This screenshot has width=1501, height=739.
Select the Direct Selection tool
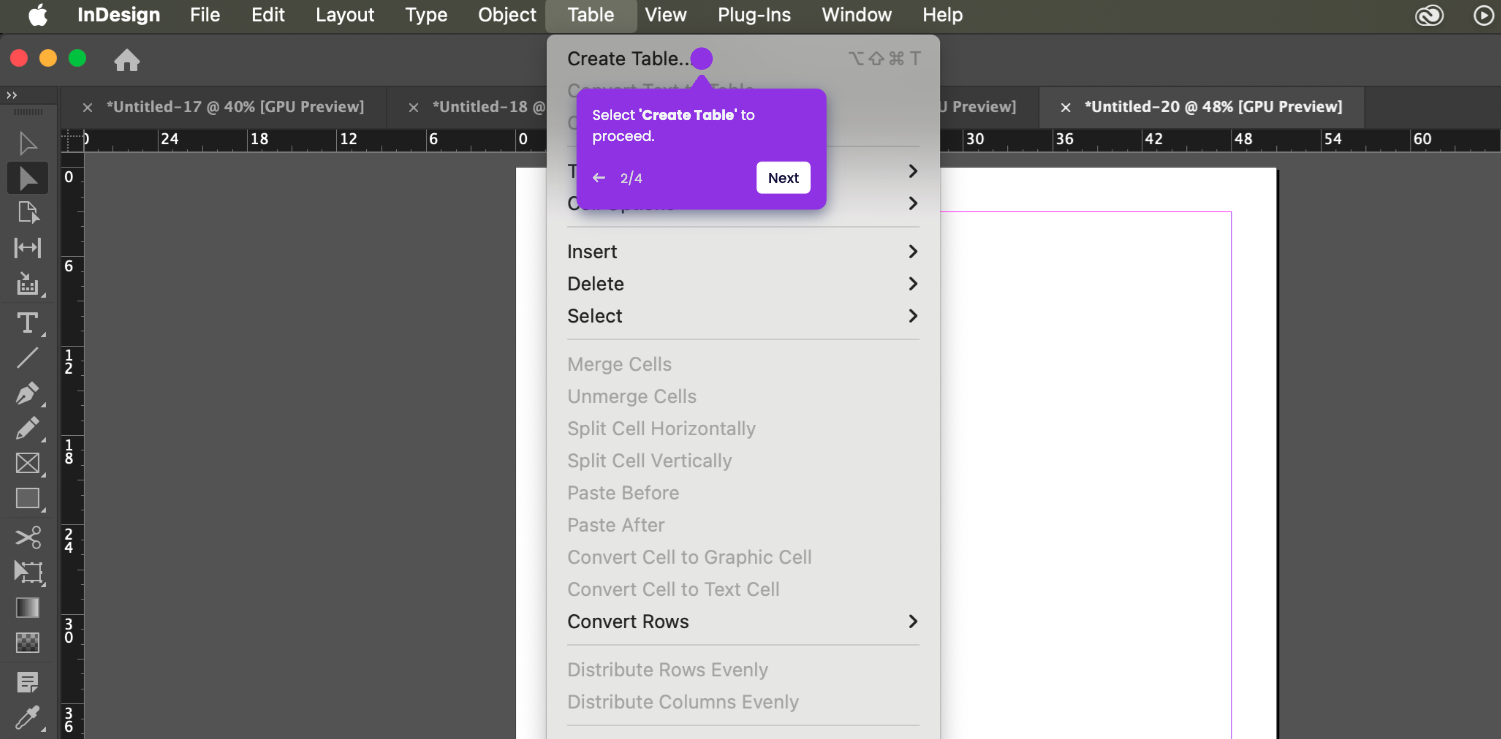[28, 178]
